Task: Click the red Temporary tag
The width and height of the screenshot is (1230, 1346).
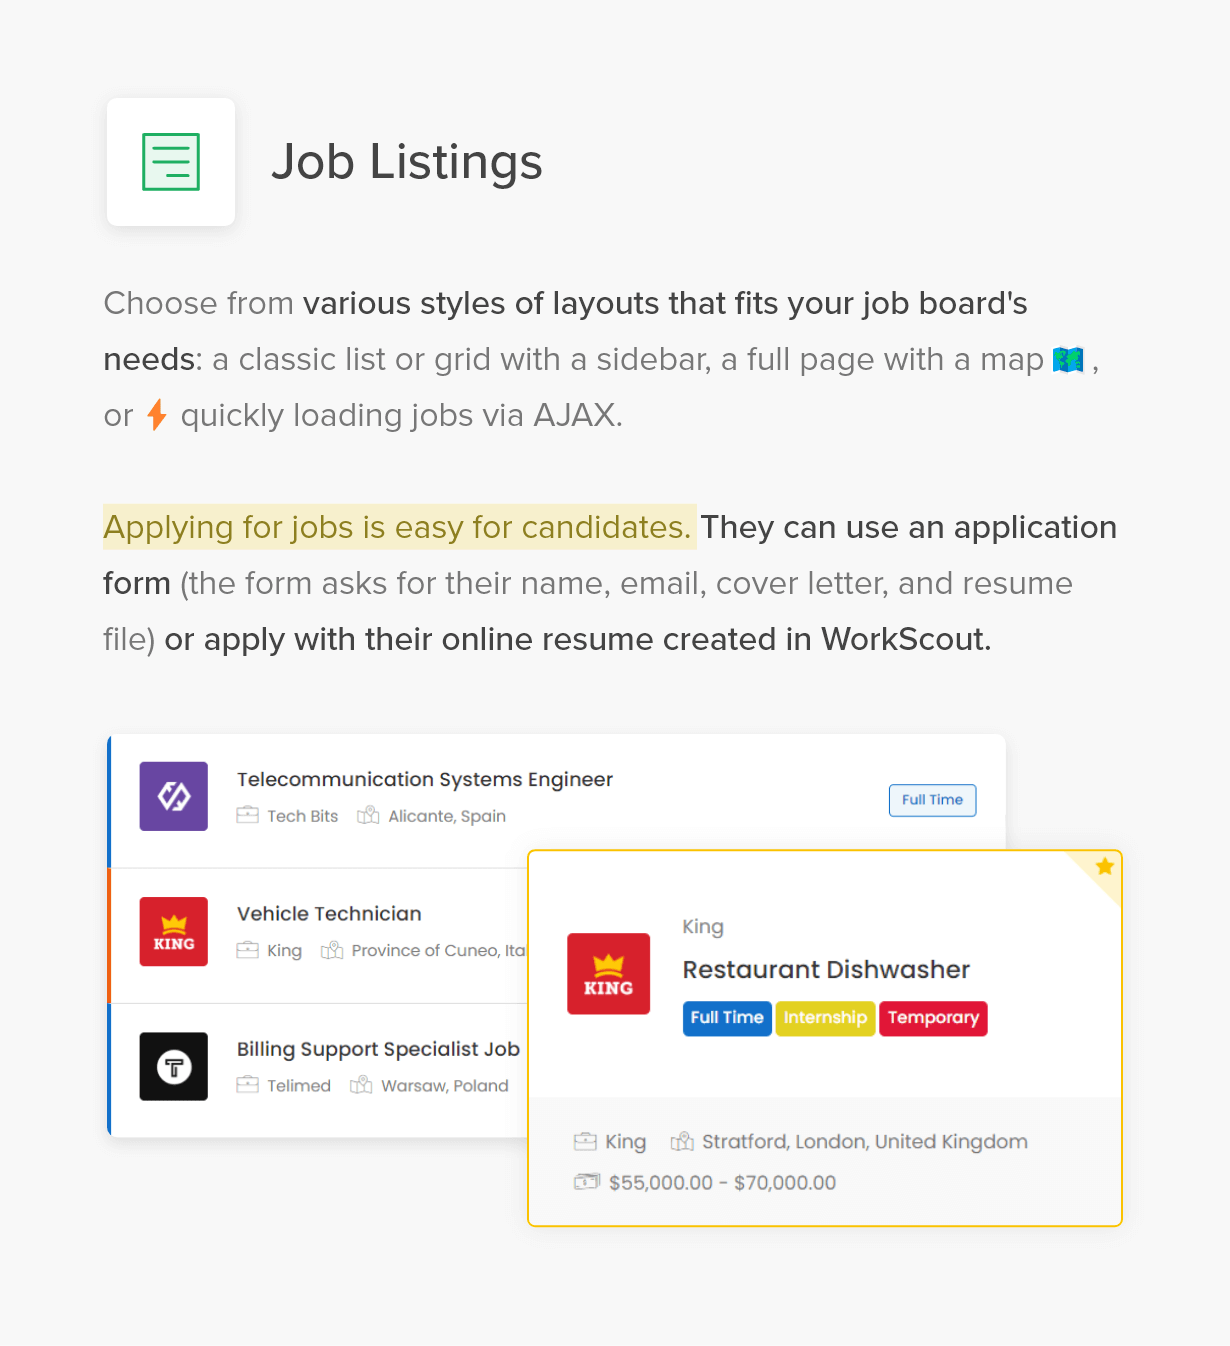Action: [x=933, y=1018]
